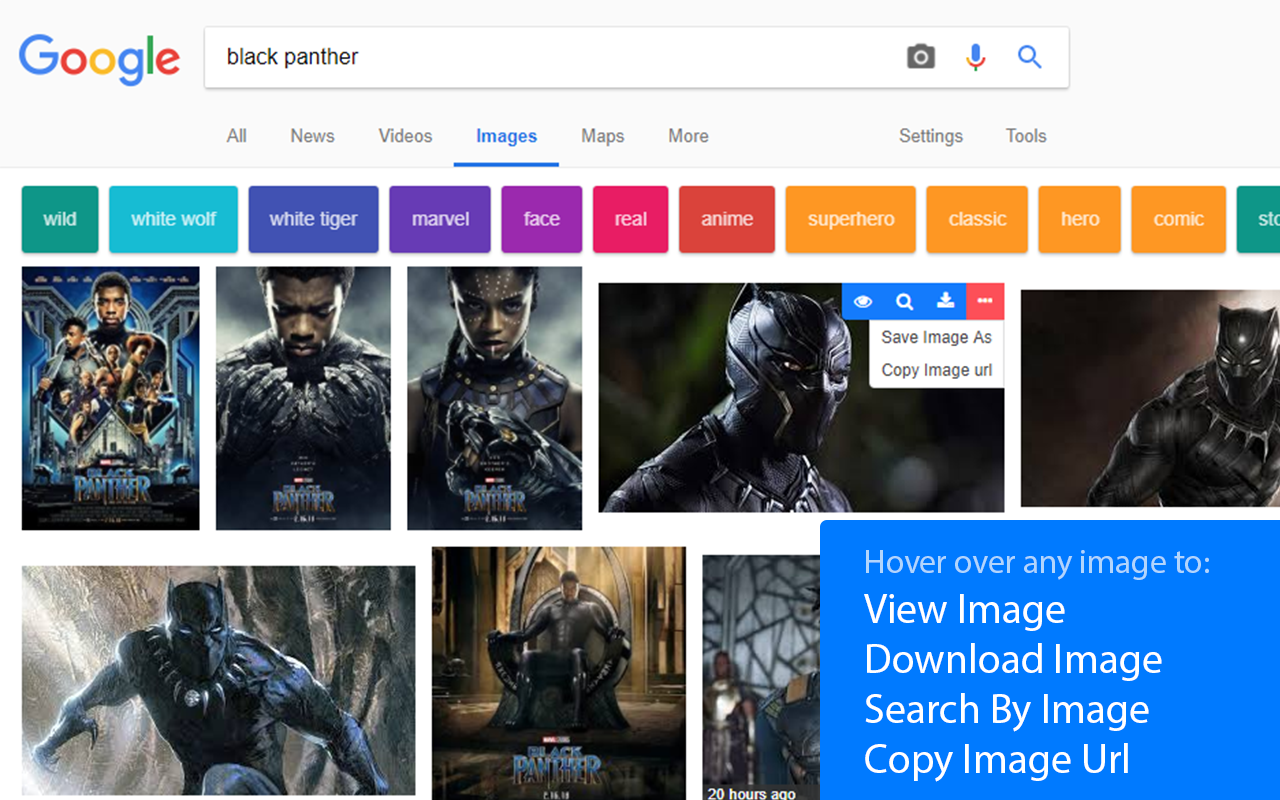The height and width of the screenshot is (800, 1280).
Task: Choose Save Image As from the menu
Action: pos(937,337)
